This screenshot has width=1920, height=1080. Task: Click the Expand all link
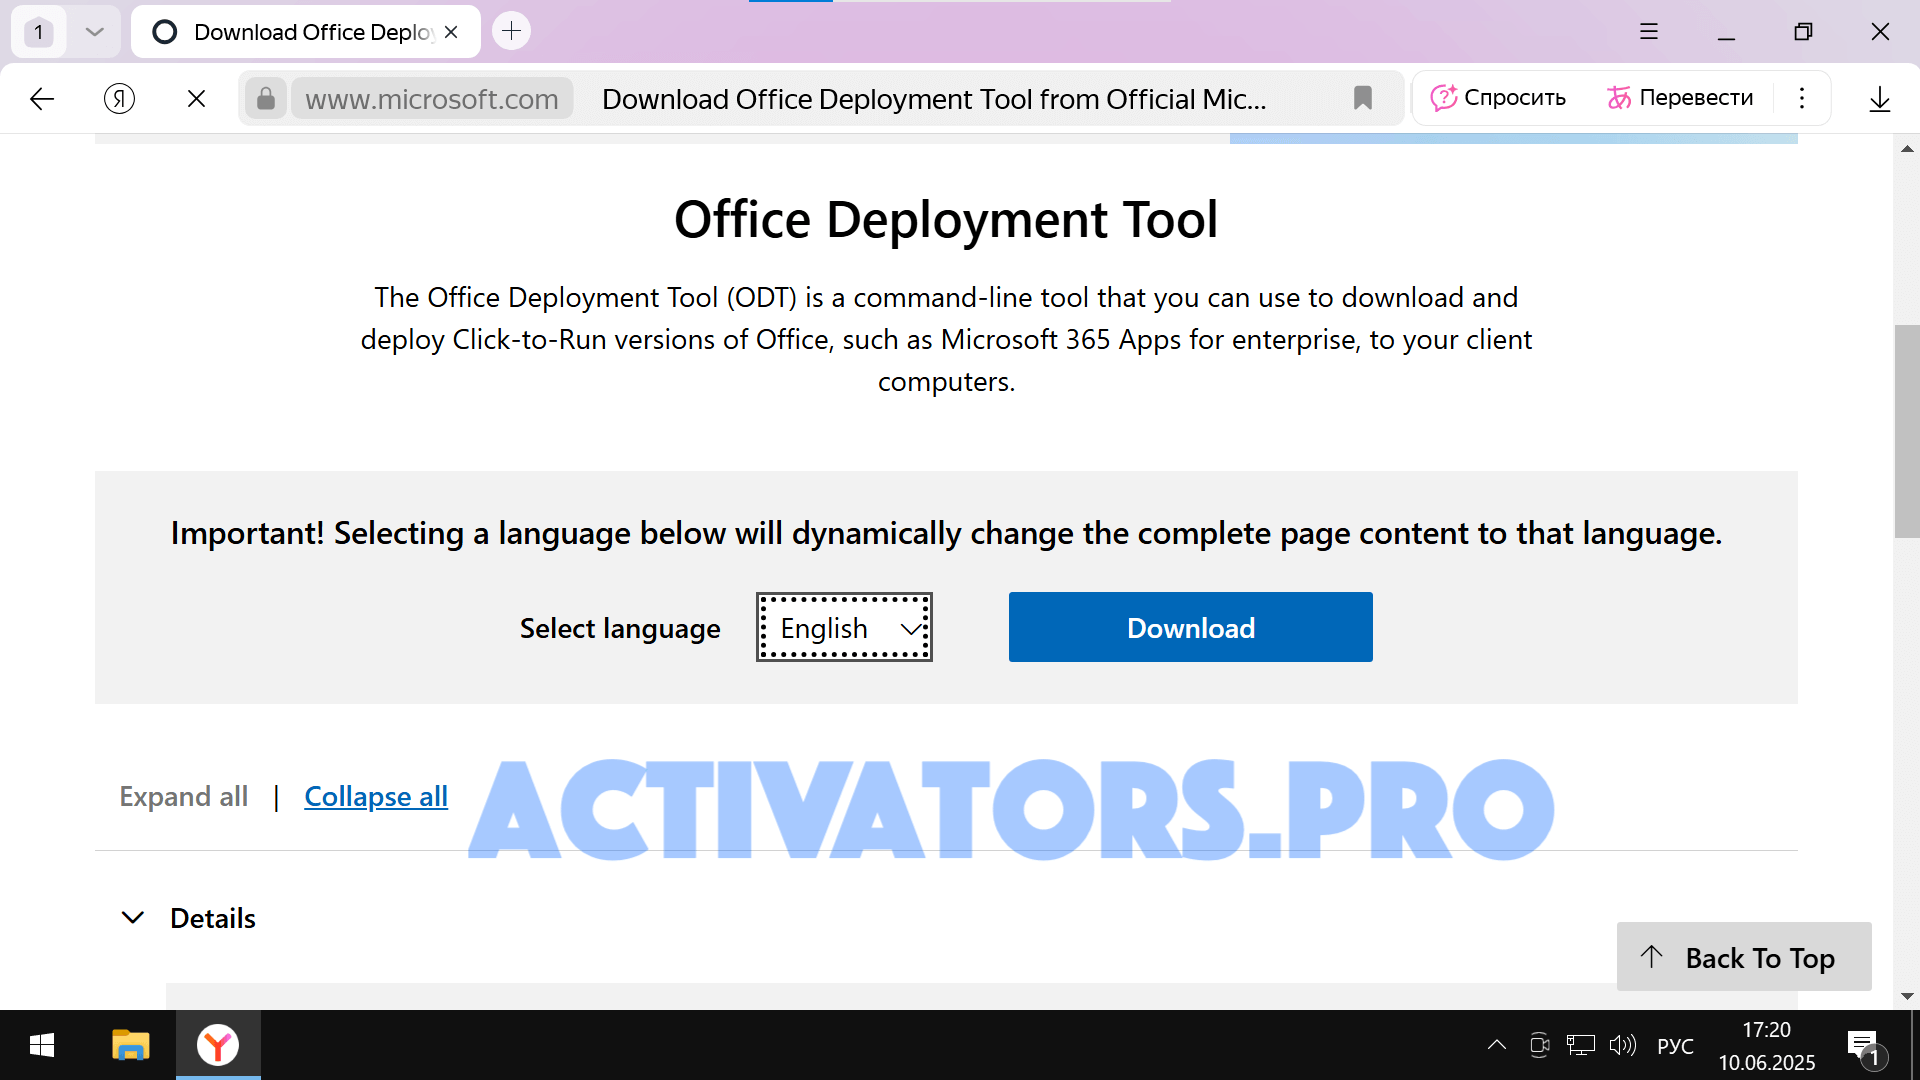183,797
